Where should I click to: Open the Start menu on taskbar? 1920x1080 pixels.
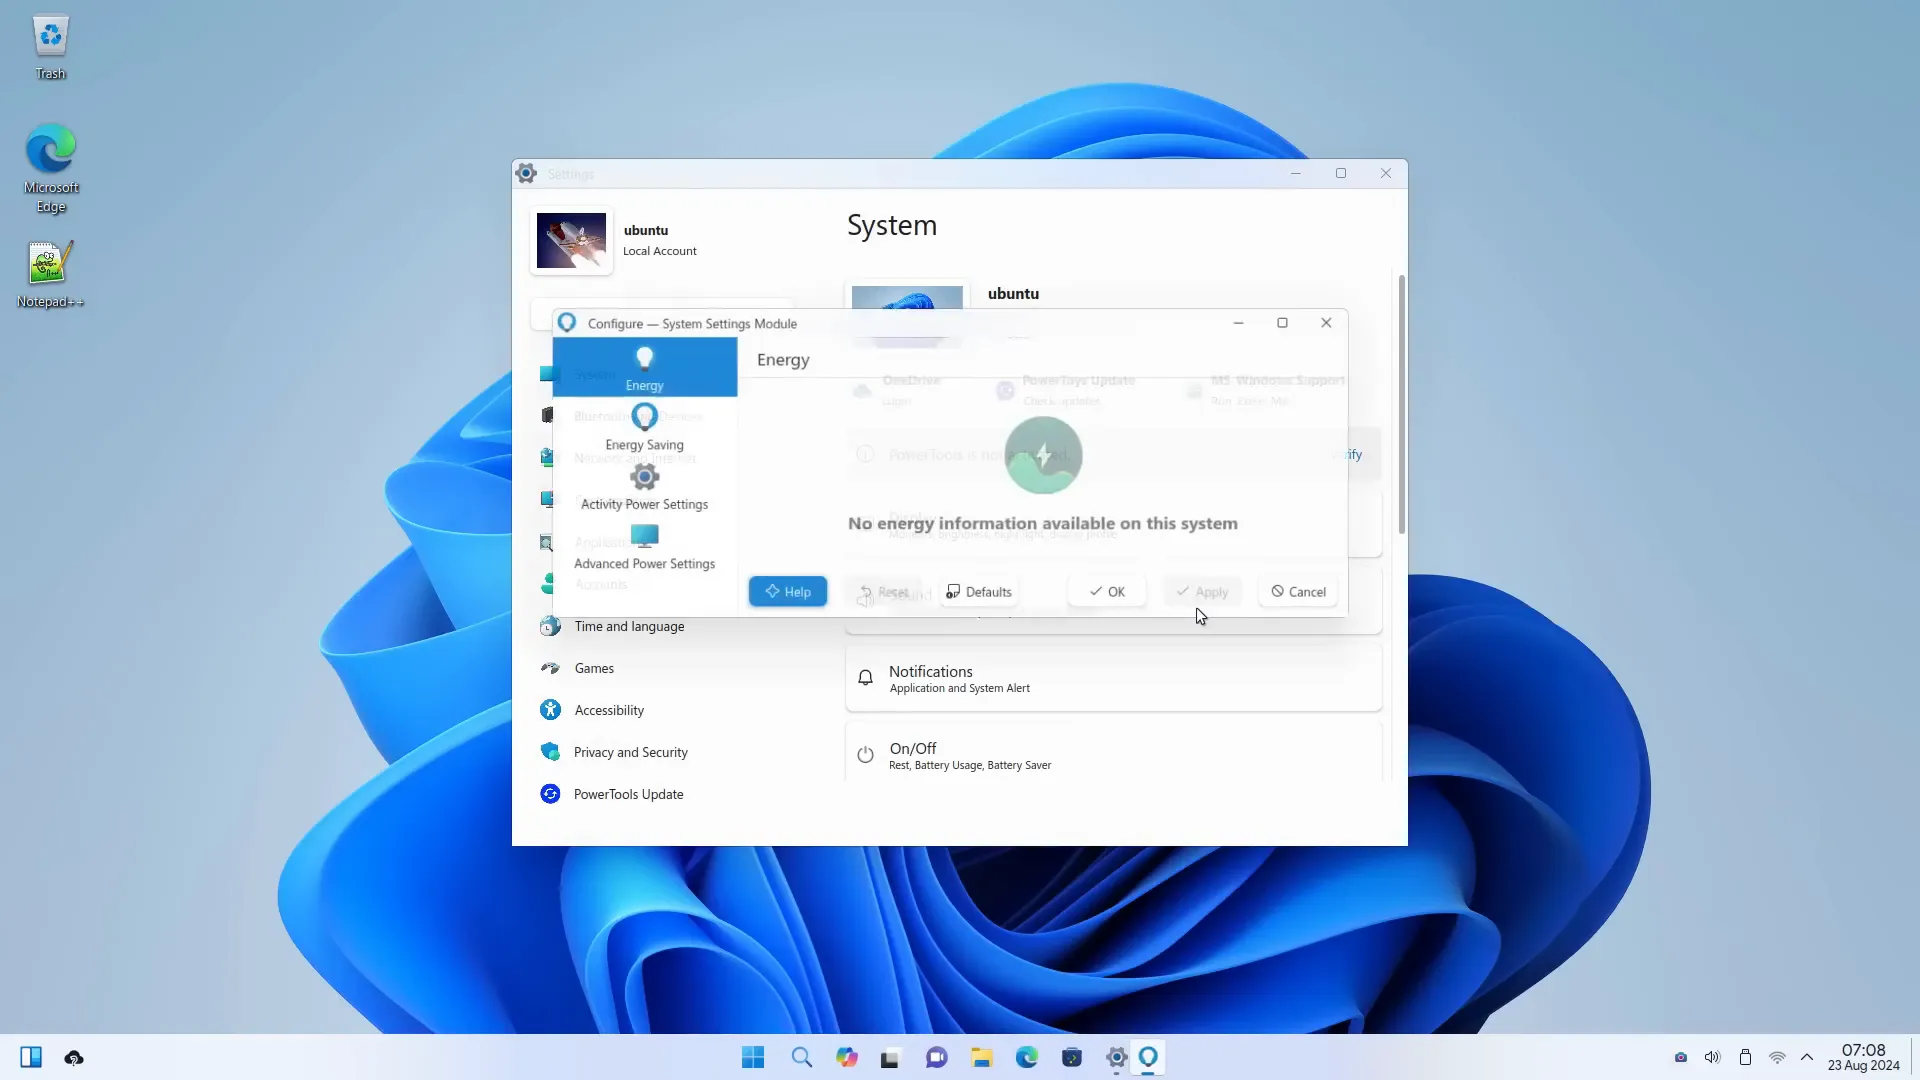[753, 1058]
